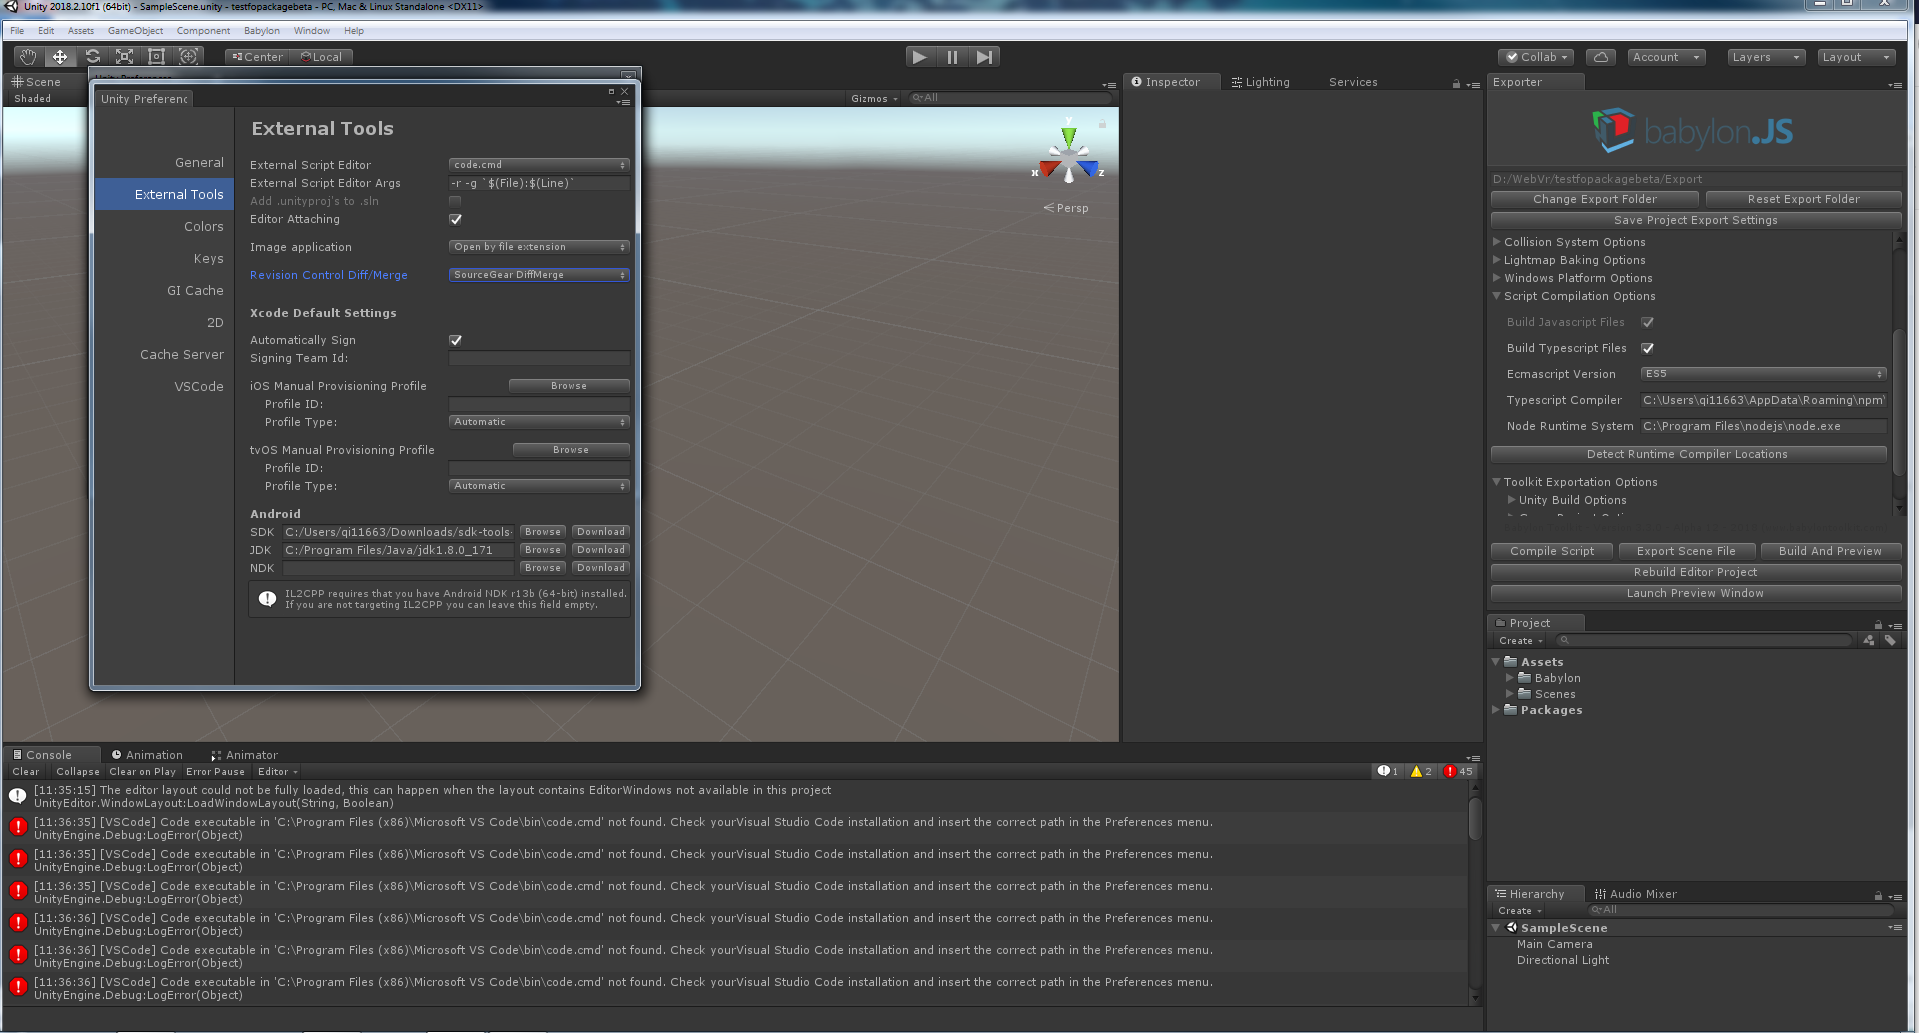Image resolution: width=1919 pixels, height=1033 pixels.
Task: Open iOS Profile Type dropdown
Action: click(x=539, y=422)
